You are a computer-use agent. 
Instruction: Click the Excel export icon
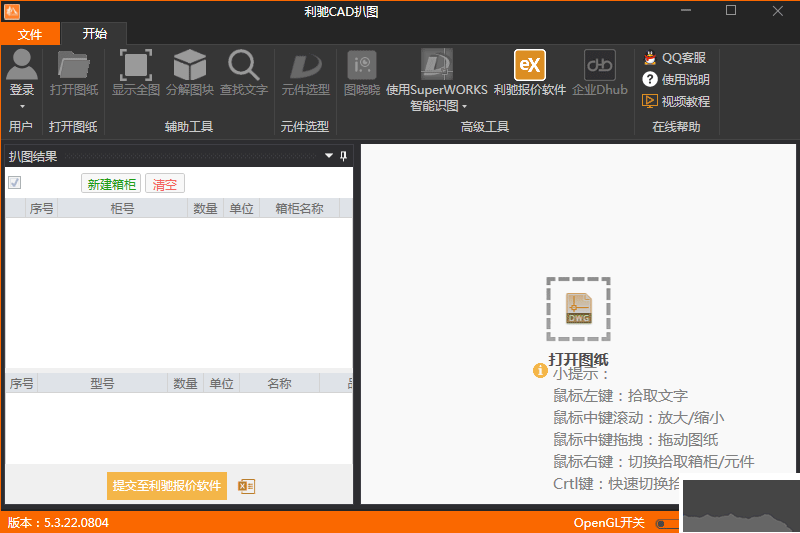coord(246,486)
